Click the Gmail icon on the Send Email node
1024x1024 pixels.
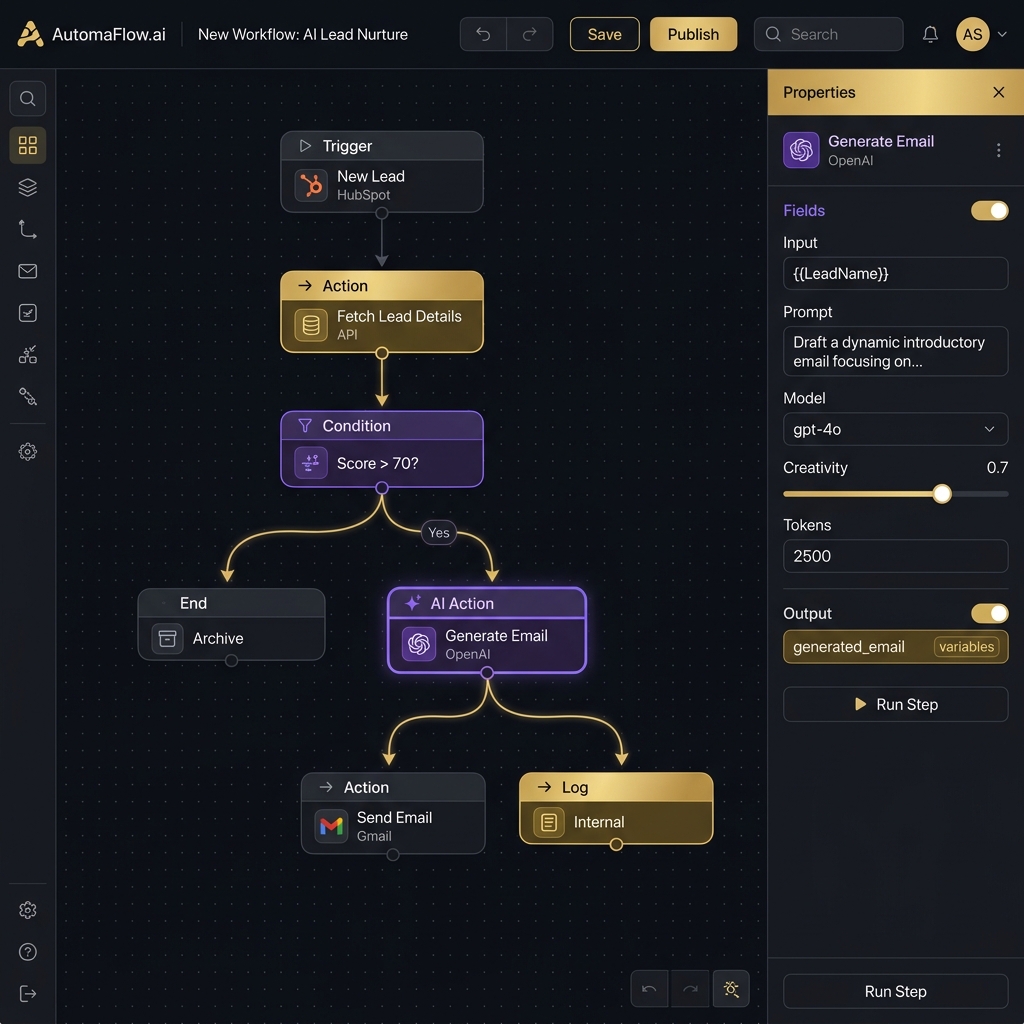pos(330,826)
